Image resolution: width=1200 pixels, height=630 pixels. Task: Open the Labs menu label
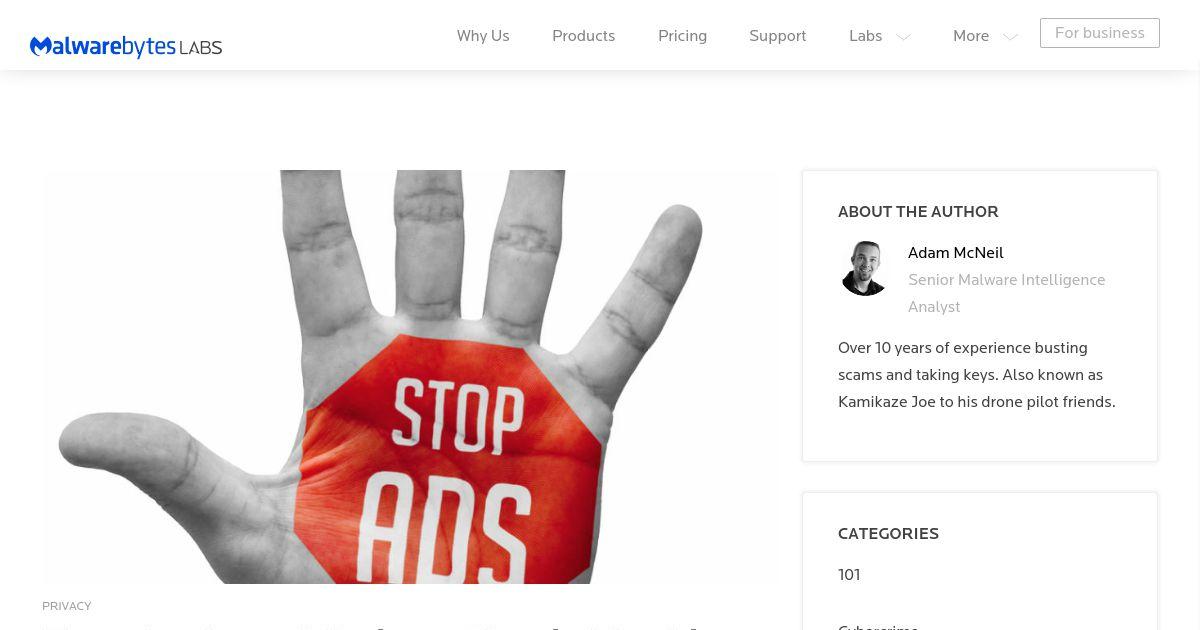(x=866, y=36)
